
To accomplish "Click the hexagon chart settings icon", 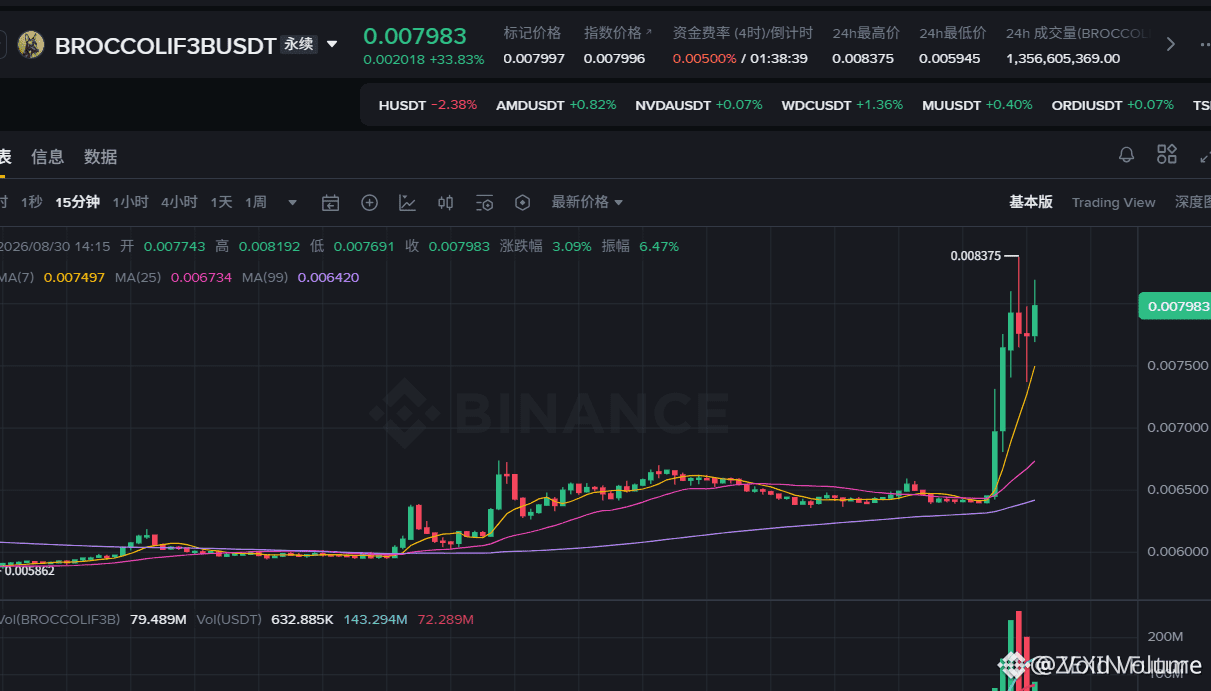I will [x=522, y=203].
